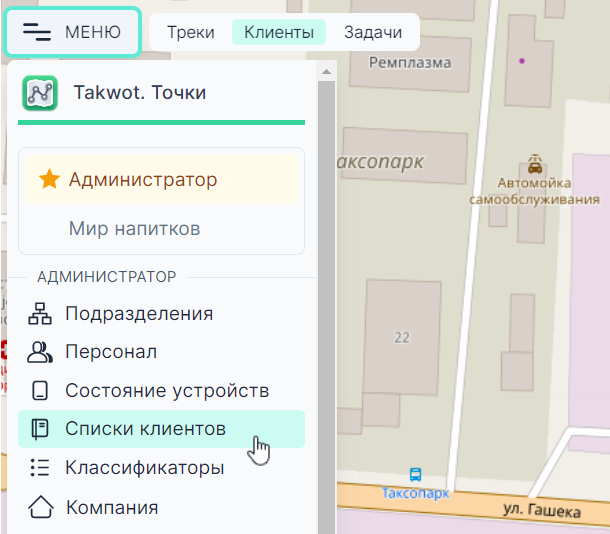Click the Персонал people icon
Image resolution: width=610 pixels, height=534 pixels.
point(40,352)
